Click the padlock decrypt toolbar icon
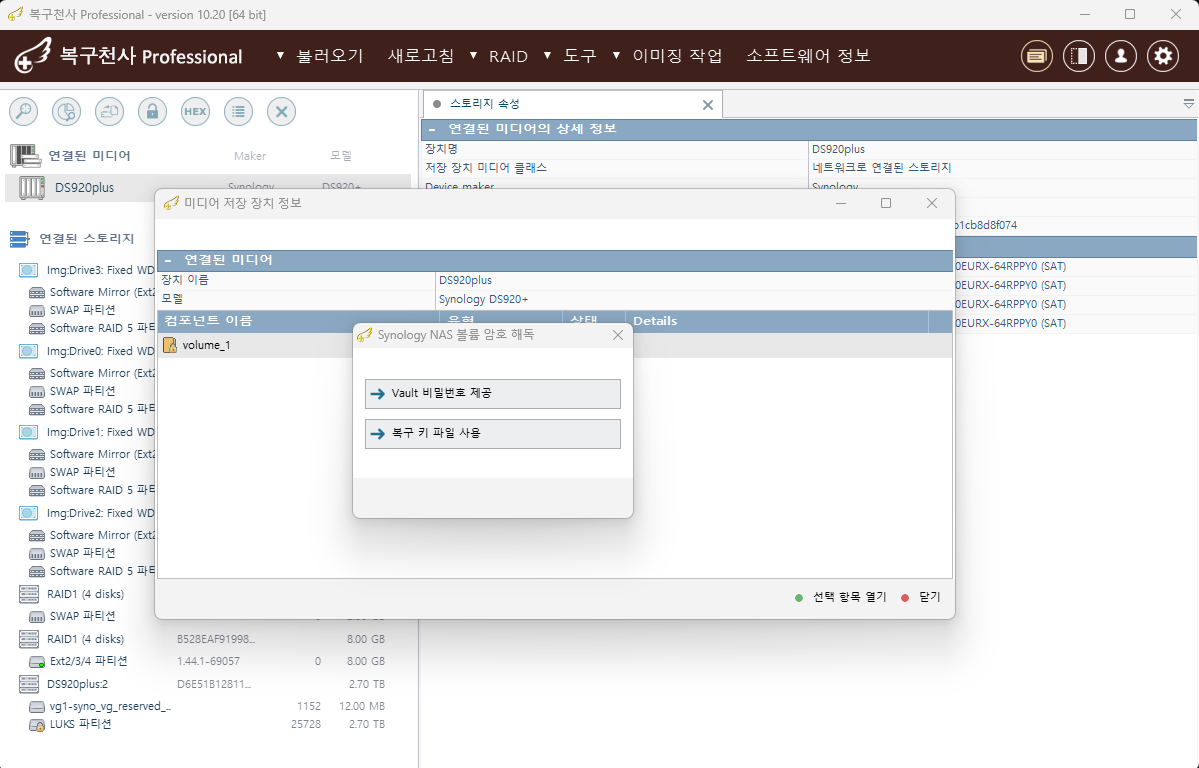The image size is (1199, 768). (152, 112)
